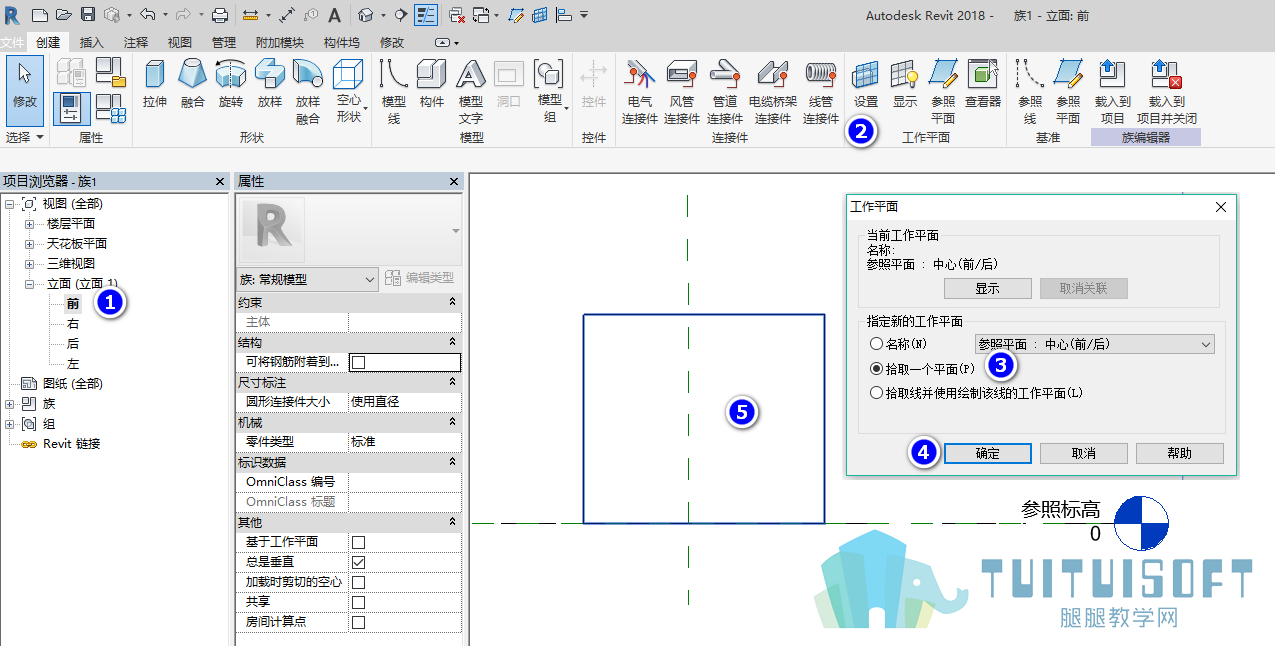The height and width of the screenshot is (646, 1275).
Task: Open the 查看器 work plane viewer
Action: click(983, 83)
